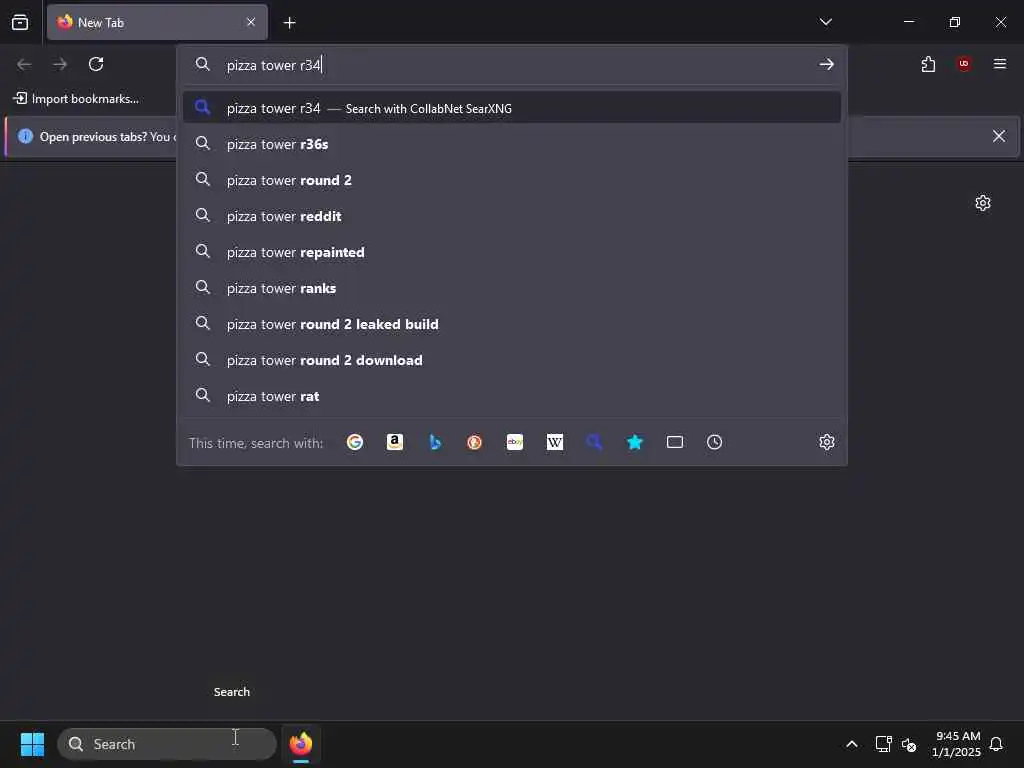1024x768 pixels.
Task: Search bookmarks using the star icon
Action: pos(635,442)
